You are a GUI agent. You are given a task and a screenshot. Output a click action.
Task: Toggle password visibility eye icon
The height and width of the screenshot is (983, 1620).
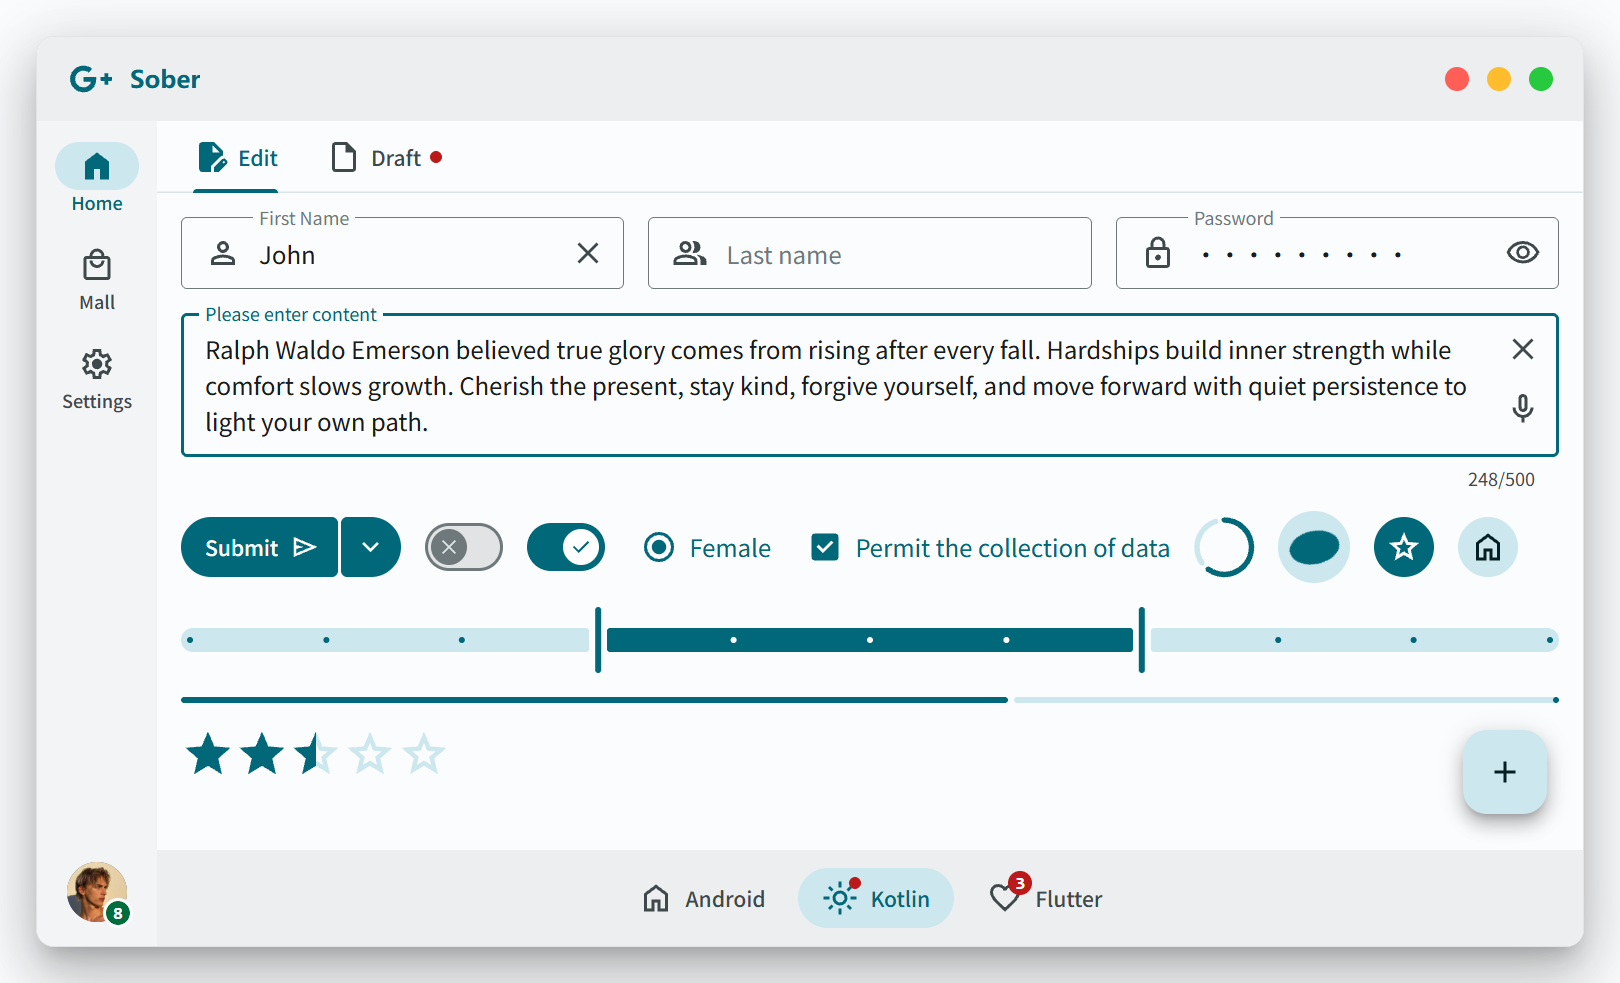pos(1522,253)
